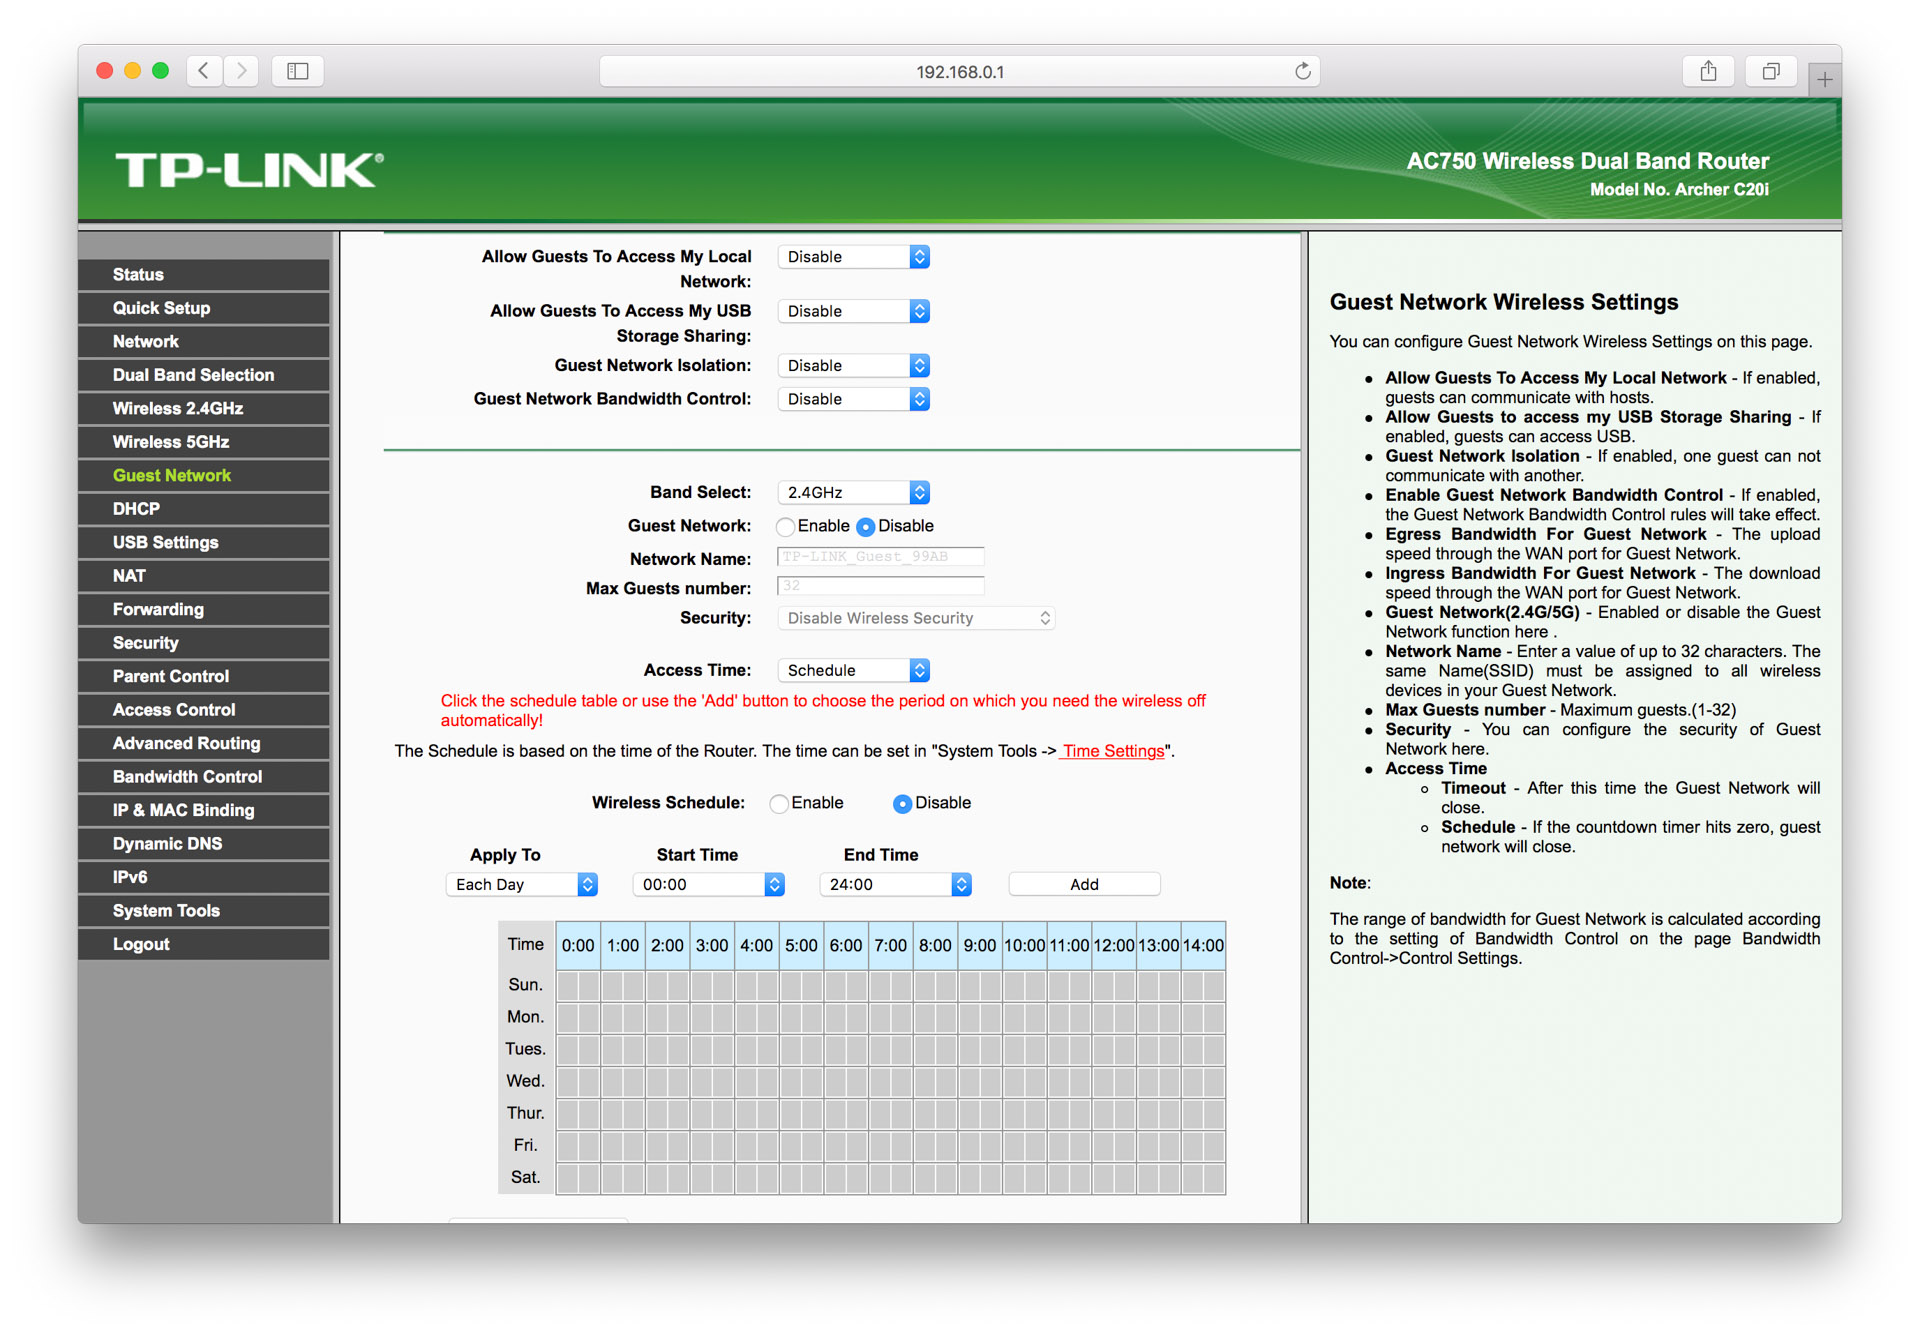This screenshot has height=1335, width=1920.
Task: Select the Guest Network menu item
Action: click(204, 476)
